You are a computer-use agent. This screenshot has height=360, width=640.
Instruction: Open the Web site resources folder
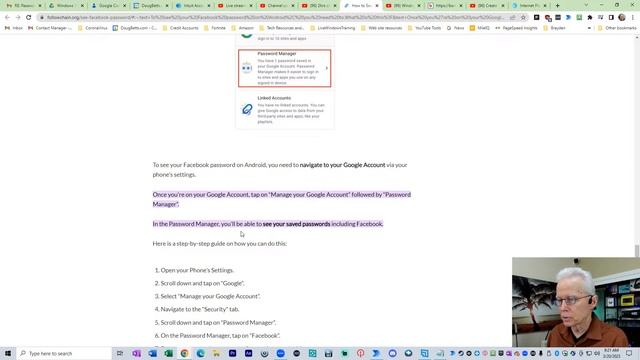(x=381, y=28)
